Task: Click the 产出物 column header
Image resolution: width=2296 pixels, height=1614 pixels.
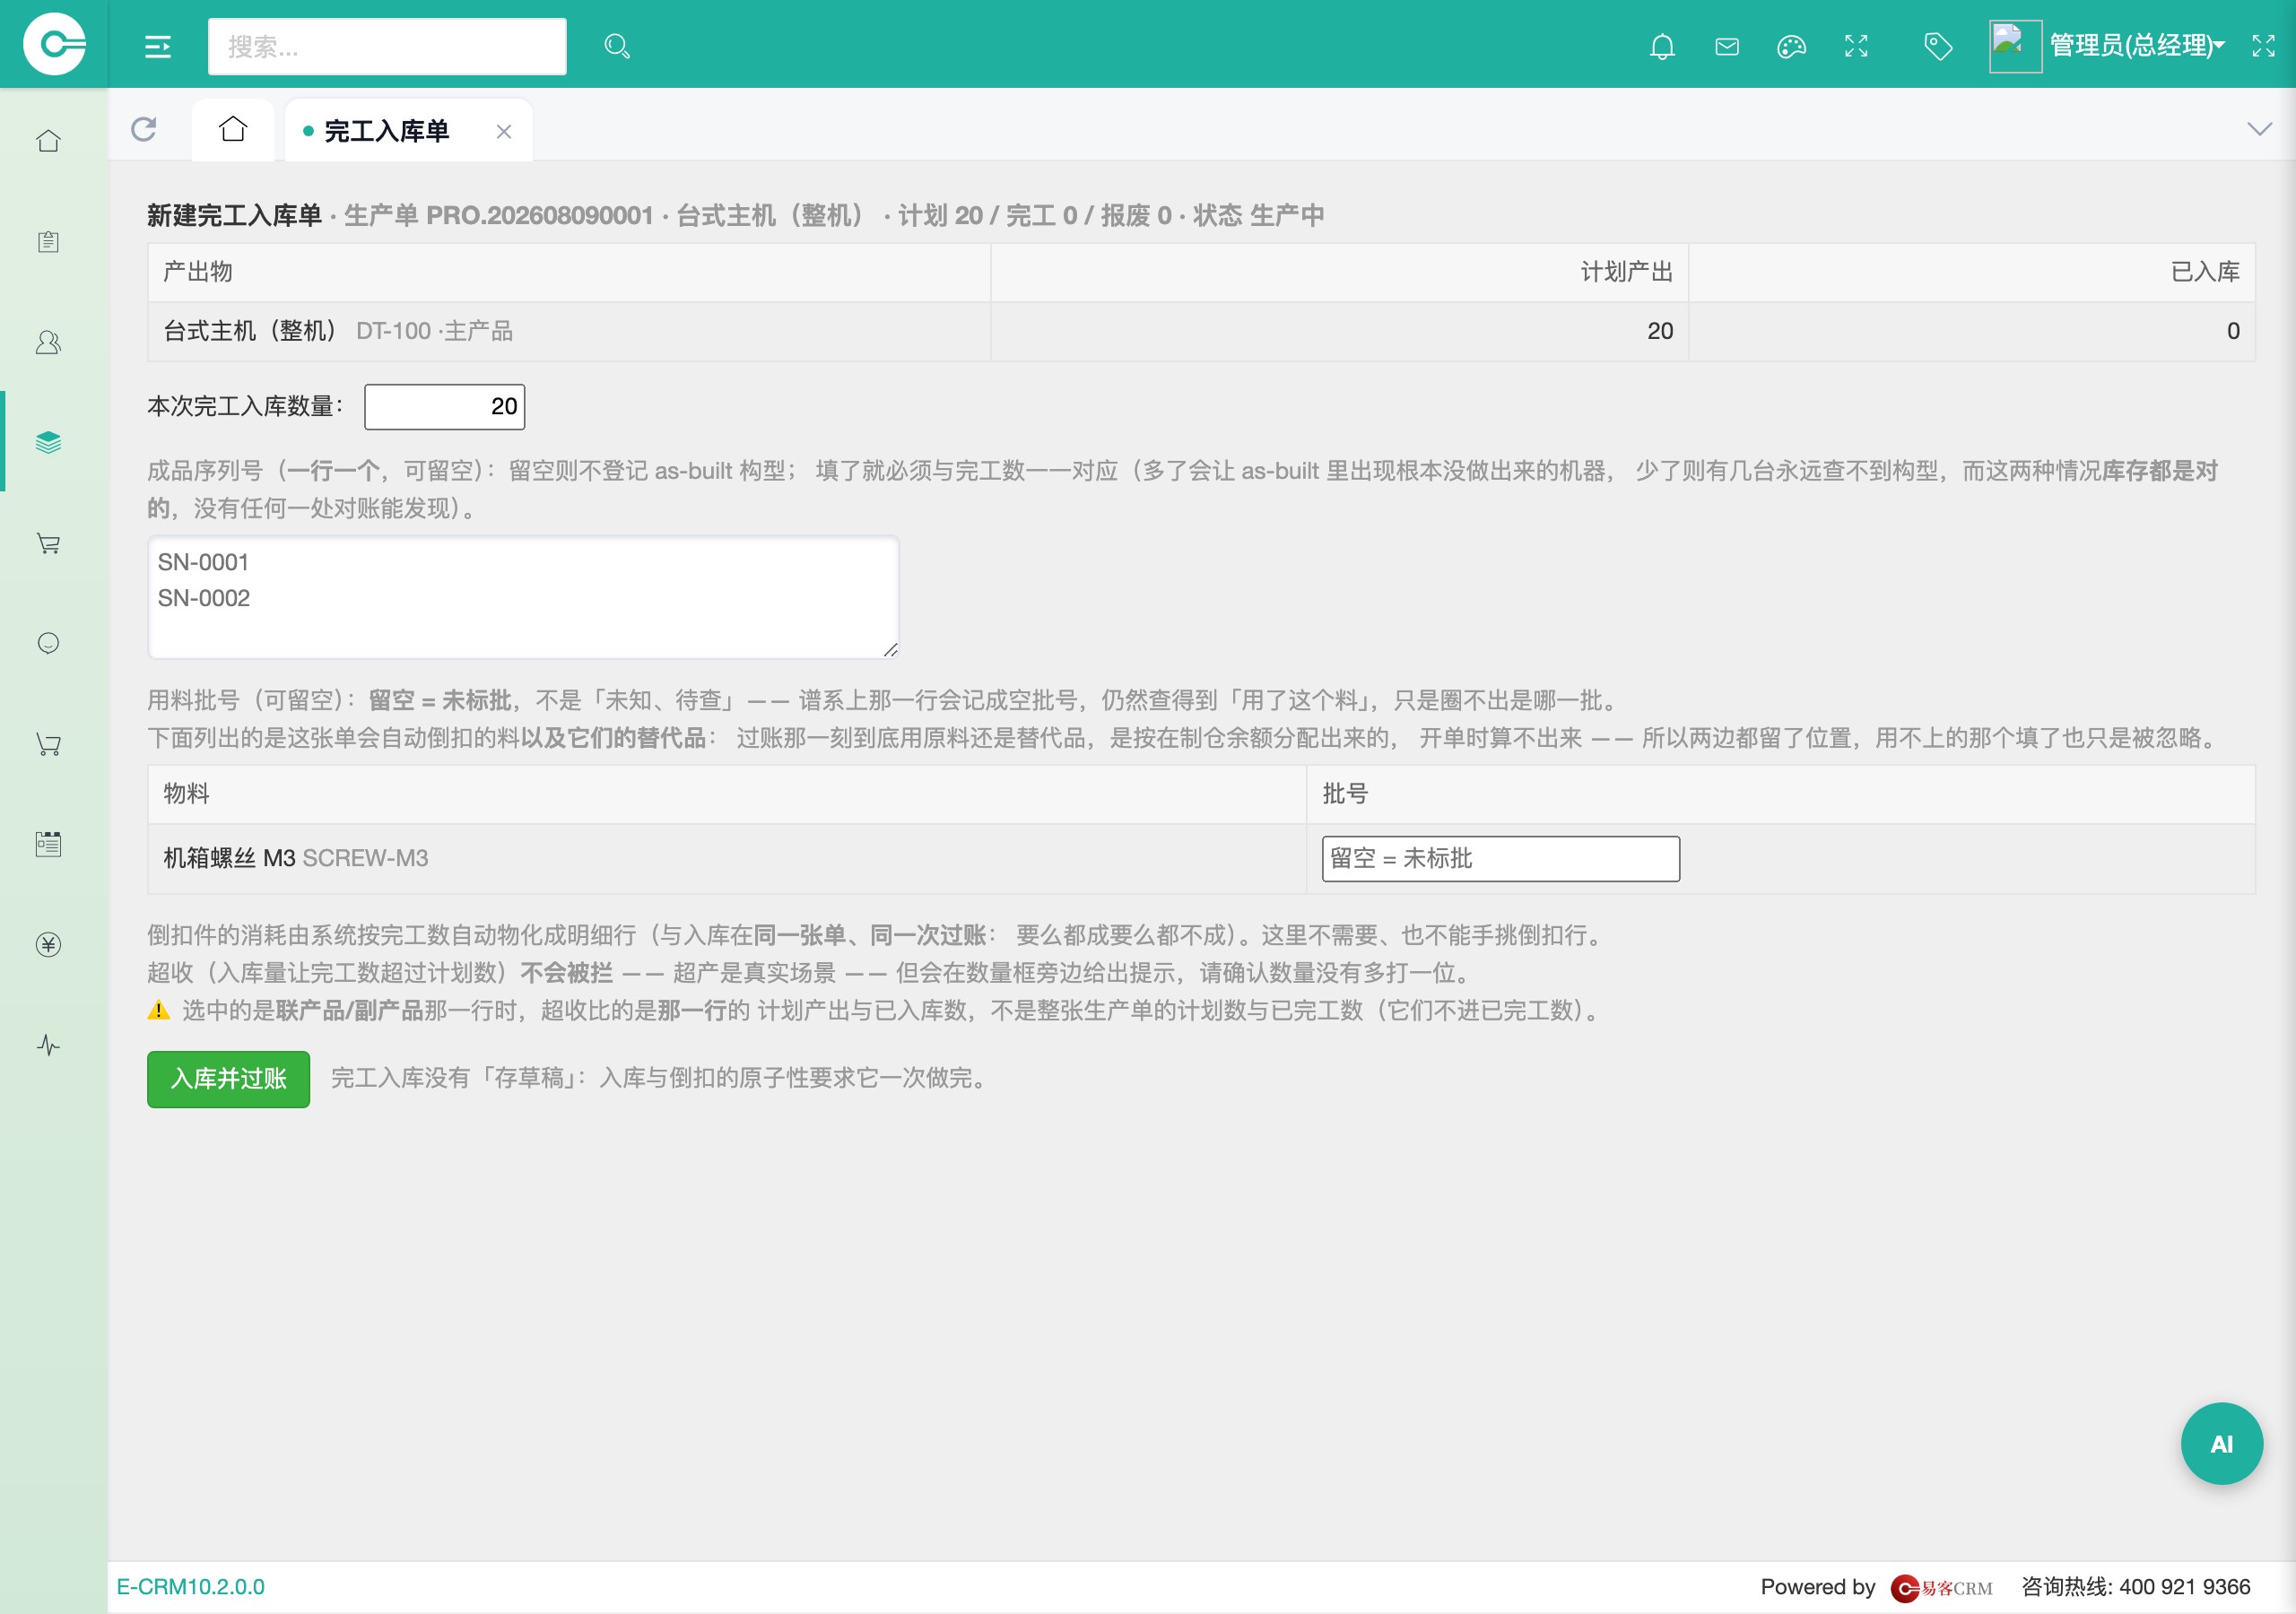Action: click(x=569, y=272)
